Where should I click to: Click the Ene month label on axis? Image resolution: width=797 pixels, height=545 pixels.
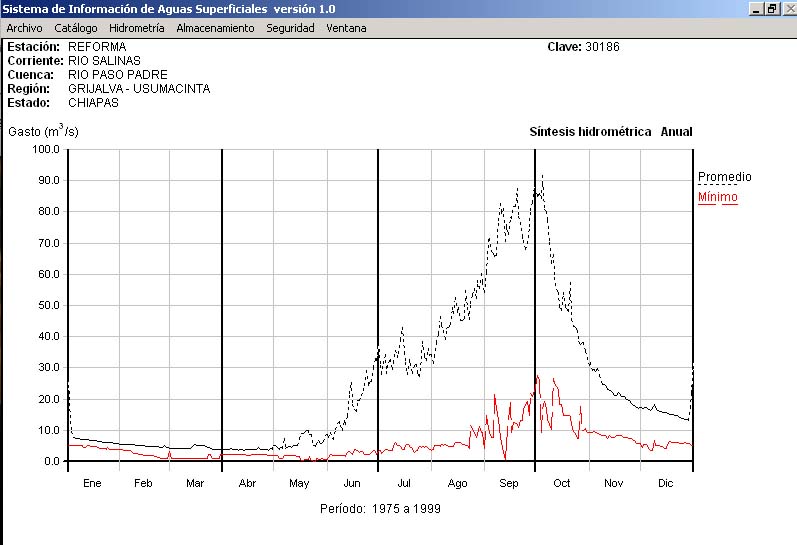coord(92,484)
